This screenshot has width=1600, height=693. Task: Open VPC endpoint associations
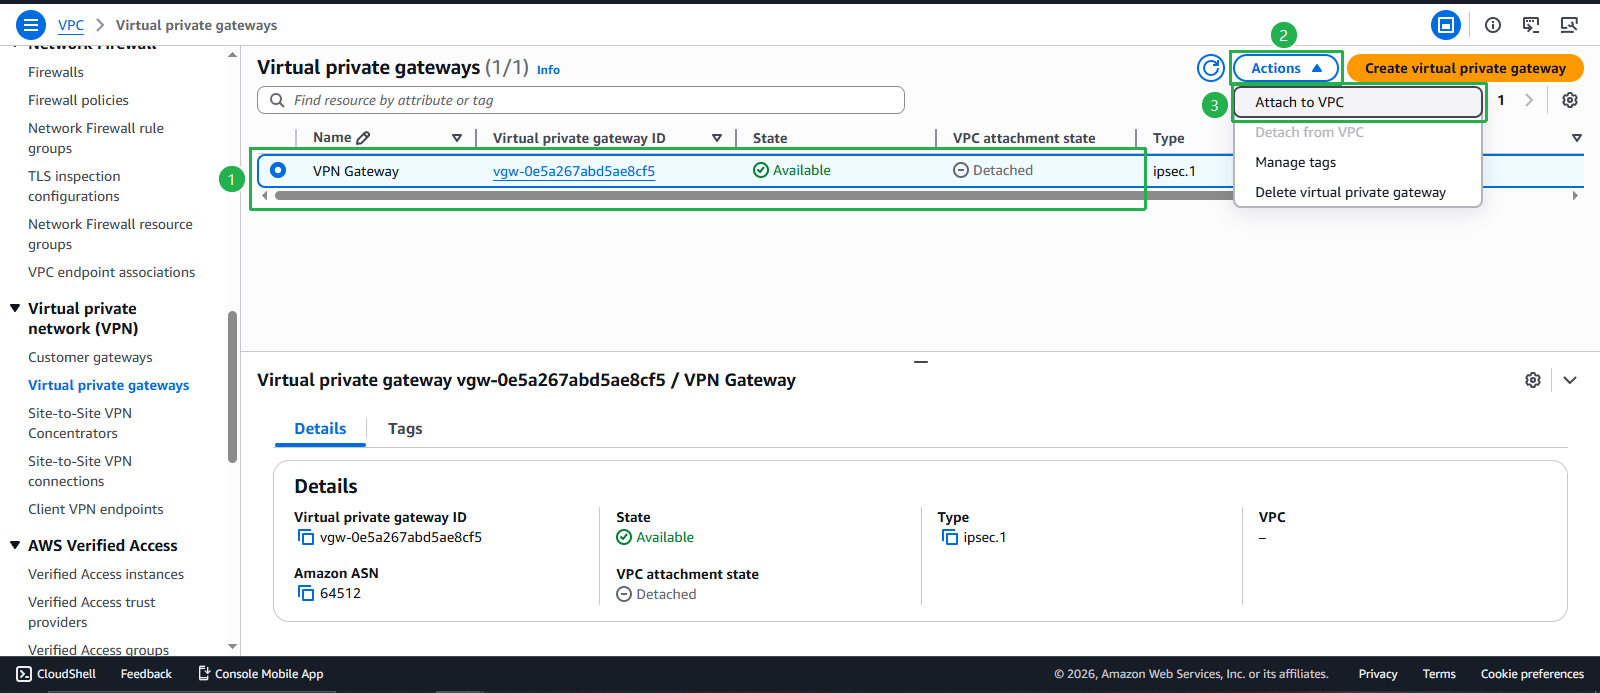click(112, 272)
